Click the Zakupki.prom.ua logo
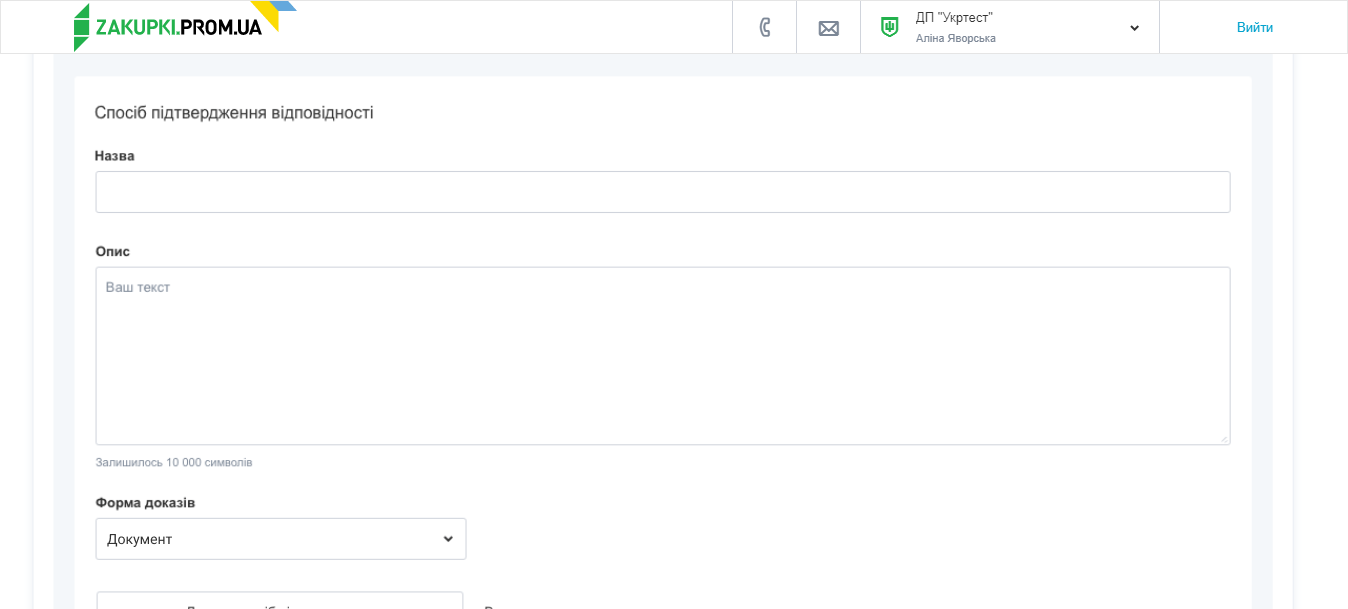 coord(170,27)
